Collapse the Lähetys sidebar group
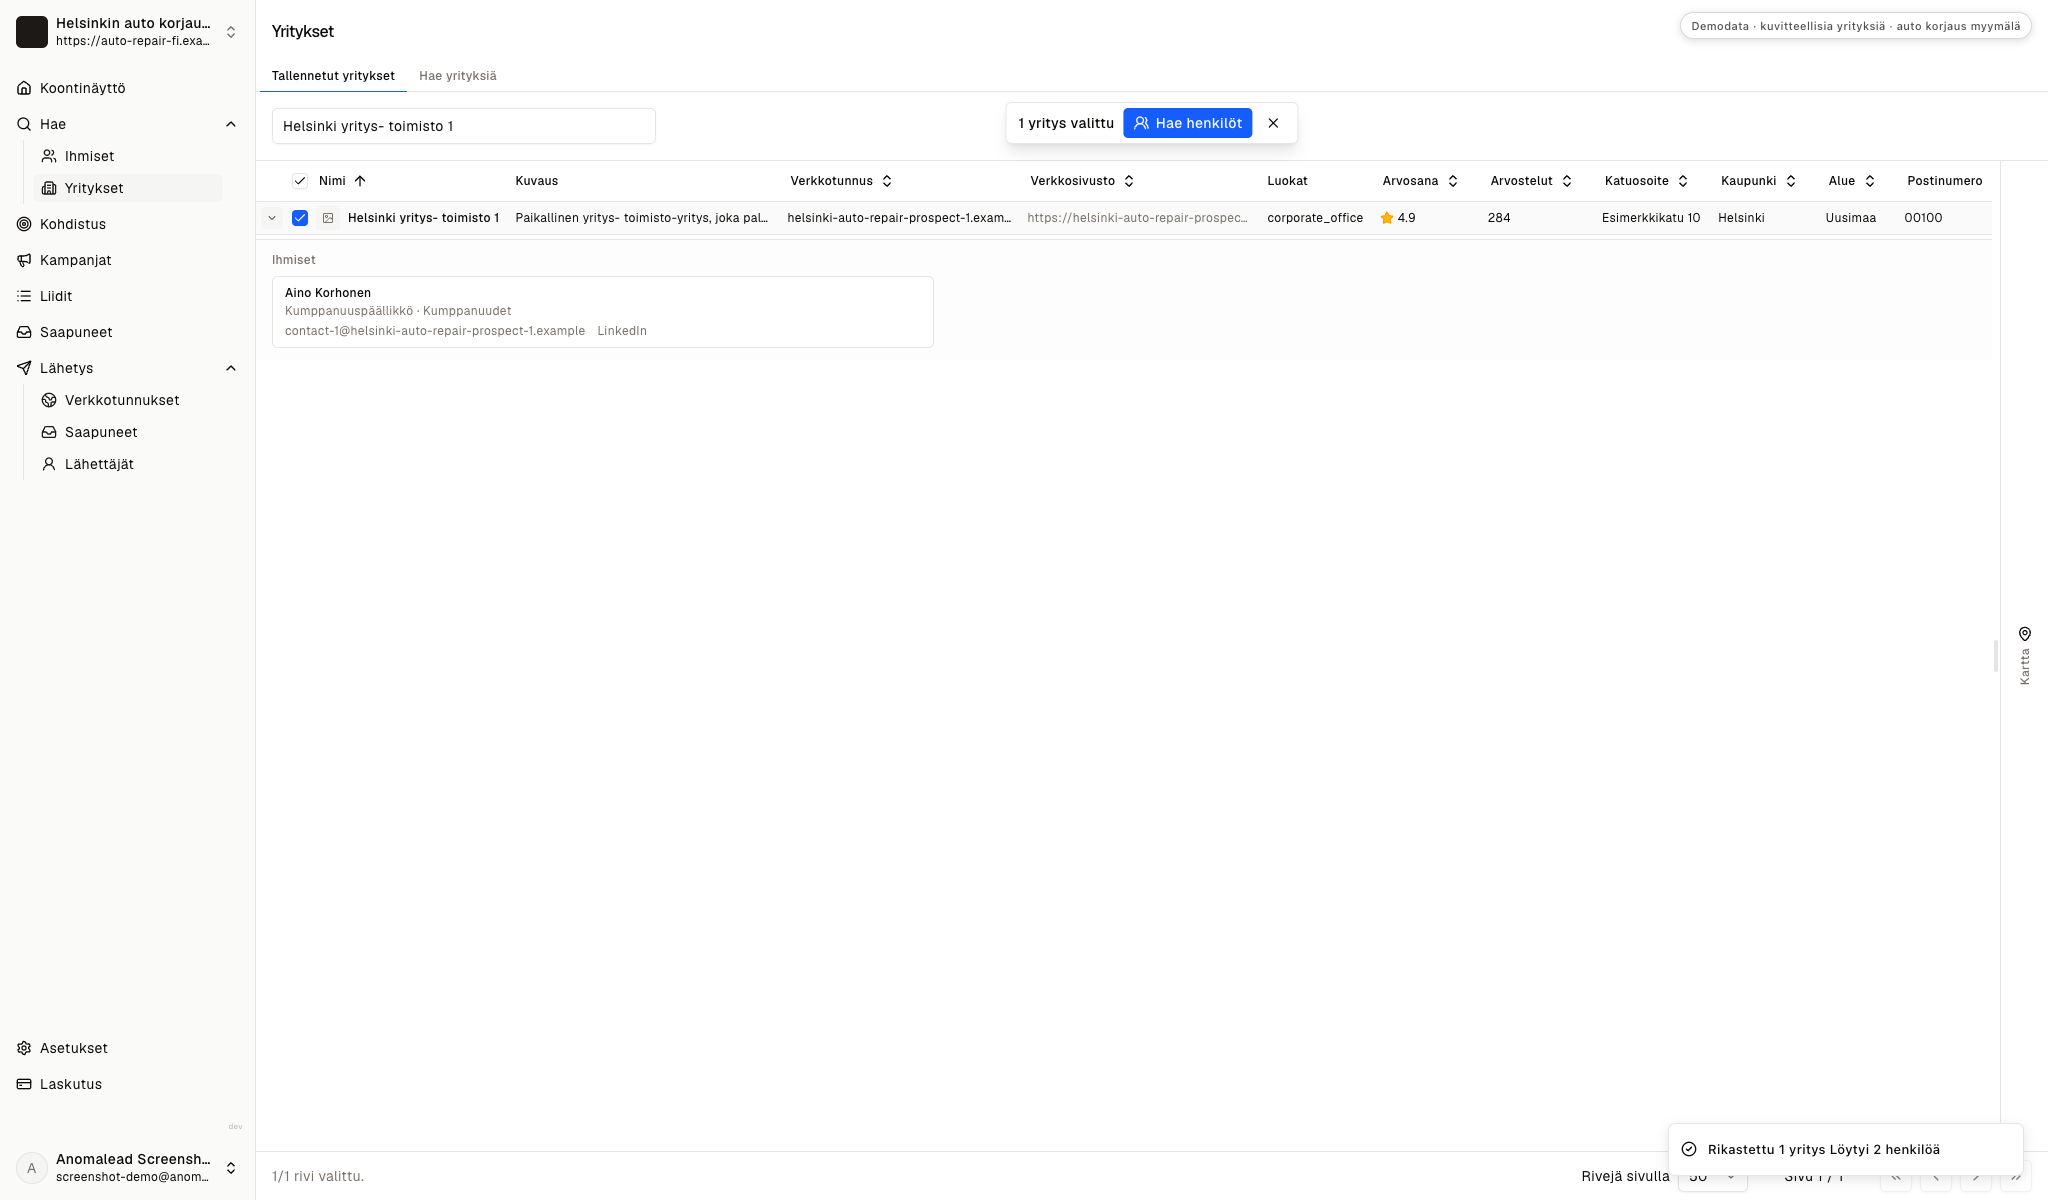The width and height of the screenshot is (2048, 1200). pyautogui.click(x=231, y=368)
